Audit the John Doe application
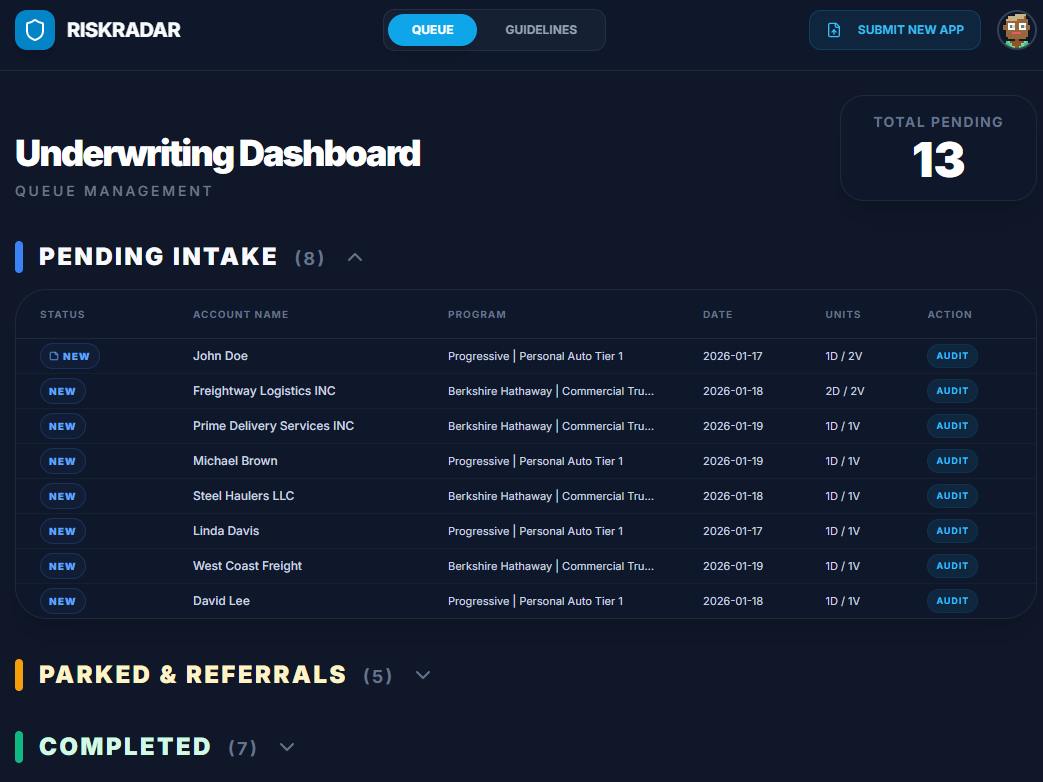The image size is (1043, 782). coord(951,356)
